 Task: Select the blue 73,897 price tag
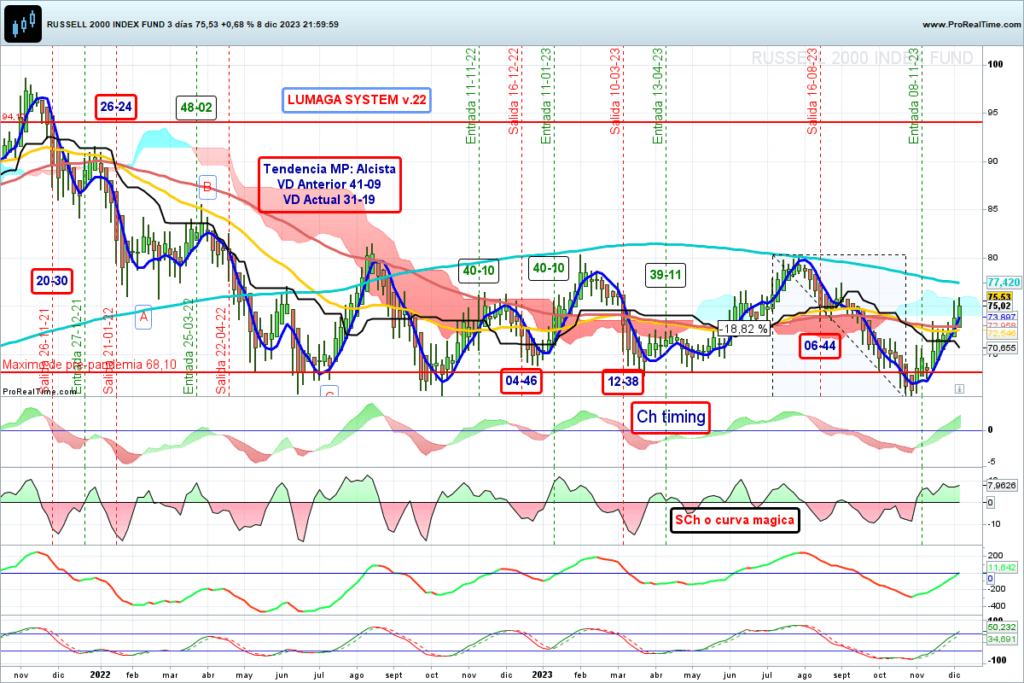1001,317
